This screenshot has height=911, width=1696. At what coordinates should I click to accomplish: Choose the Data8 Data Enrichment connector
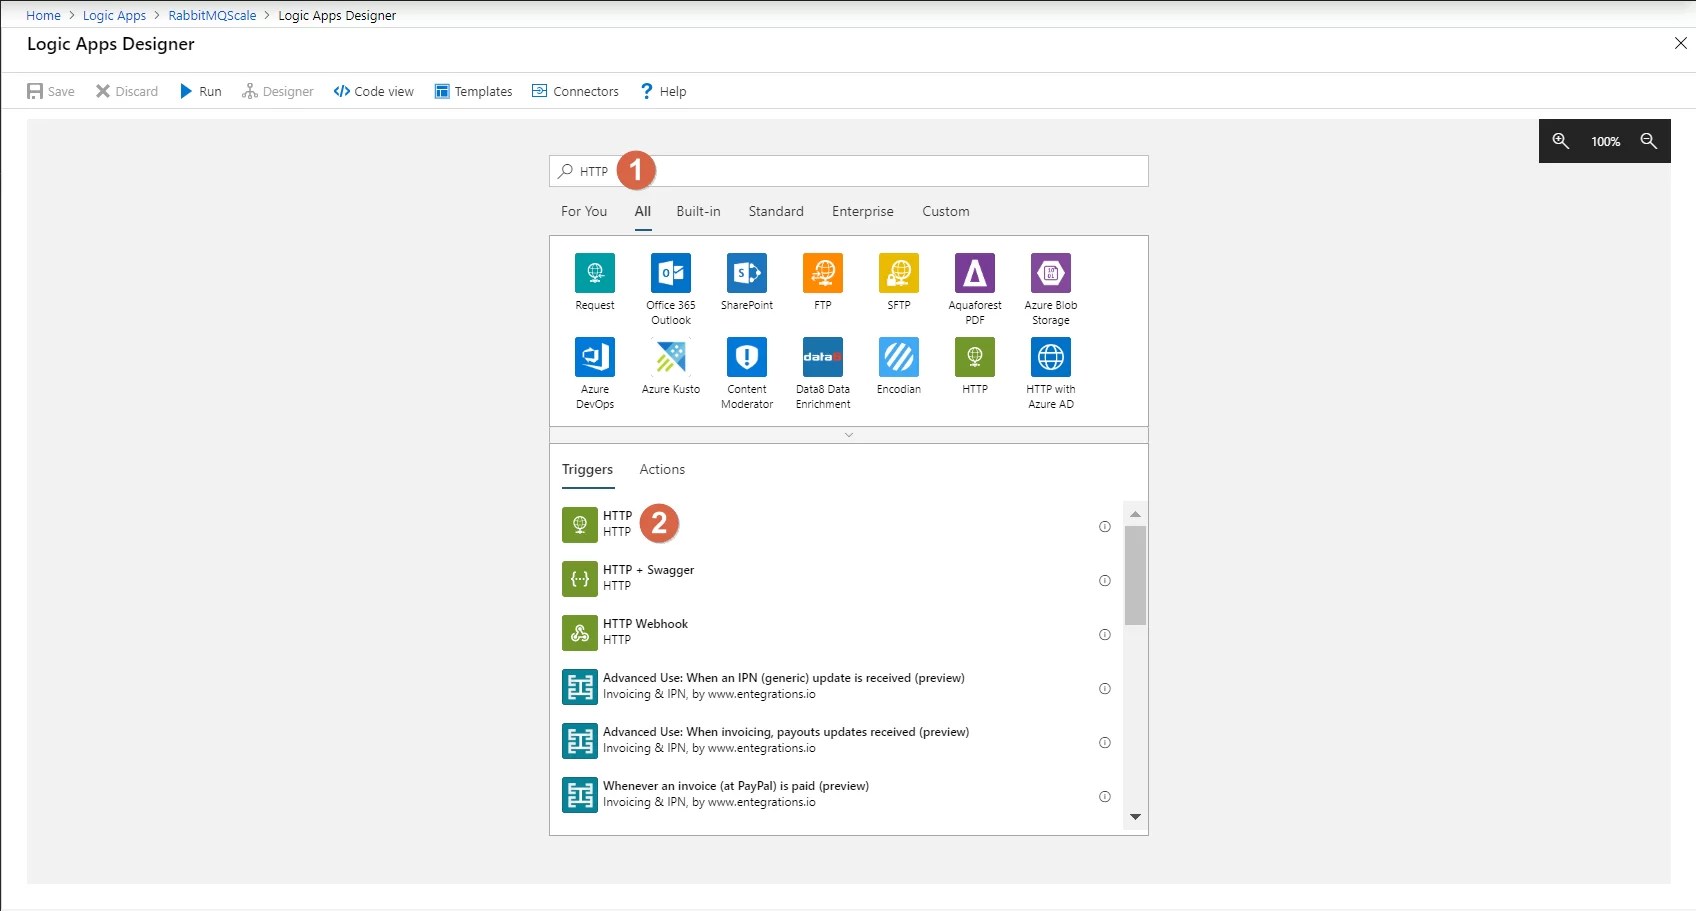click(x=823, y=357)
